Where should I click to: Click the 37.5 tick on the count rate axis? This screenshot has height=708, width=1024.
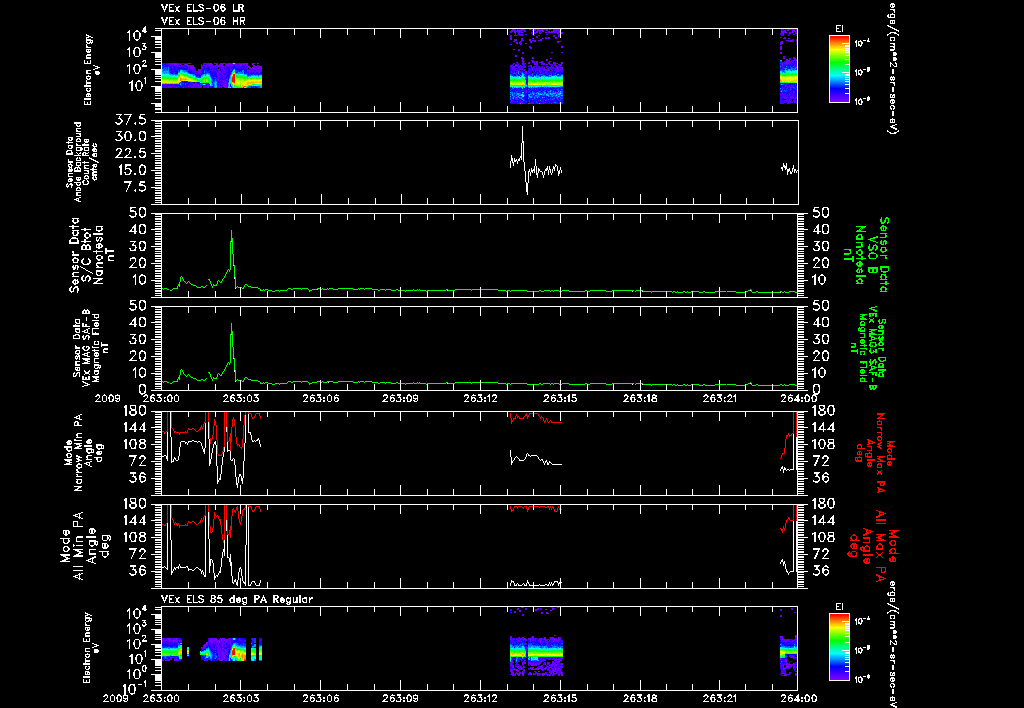[x=131, y=120]
